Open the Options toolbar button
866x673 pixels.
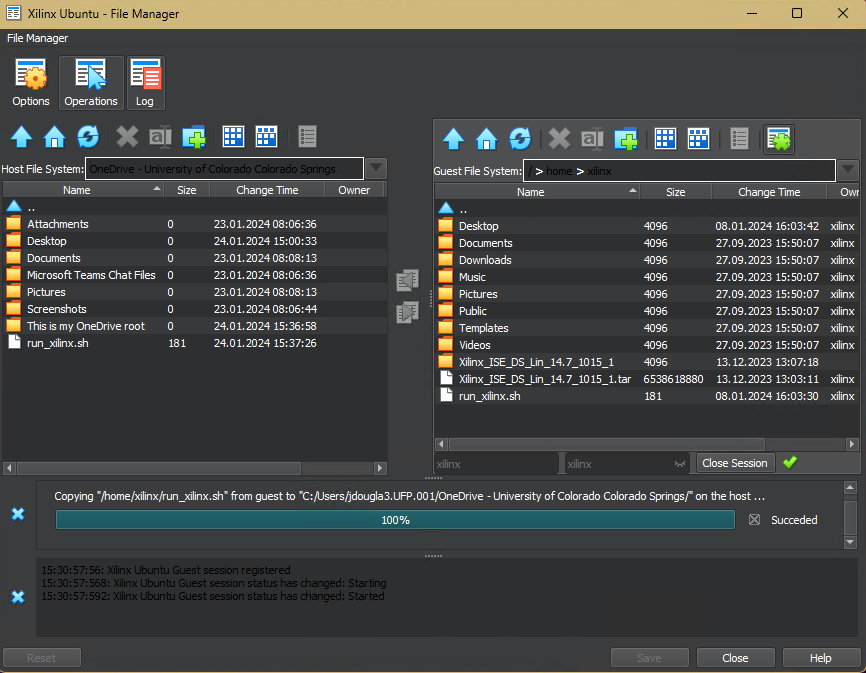click(31, 83)
